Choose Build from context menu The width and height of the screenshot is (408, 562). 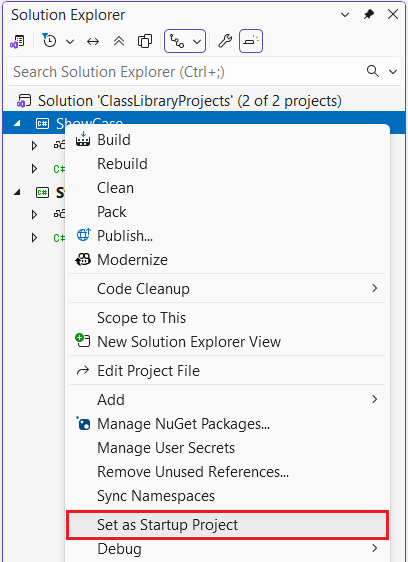228,140
